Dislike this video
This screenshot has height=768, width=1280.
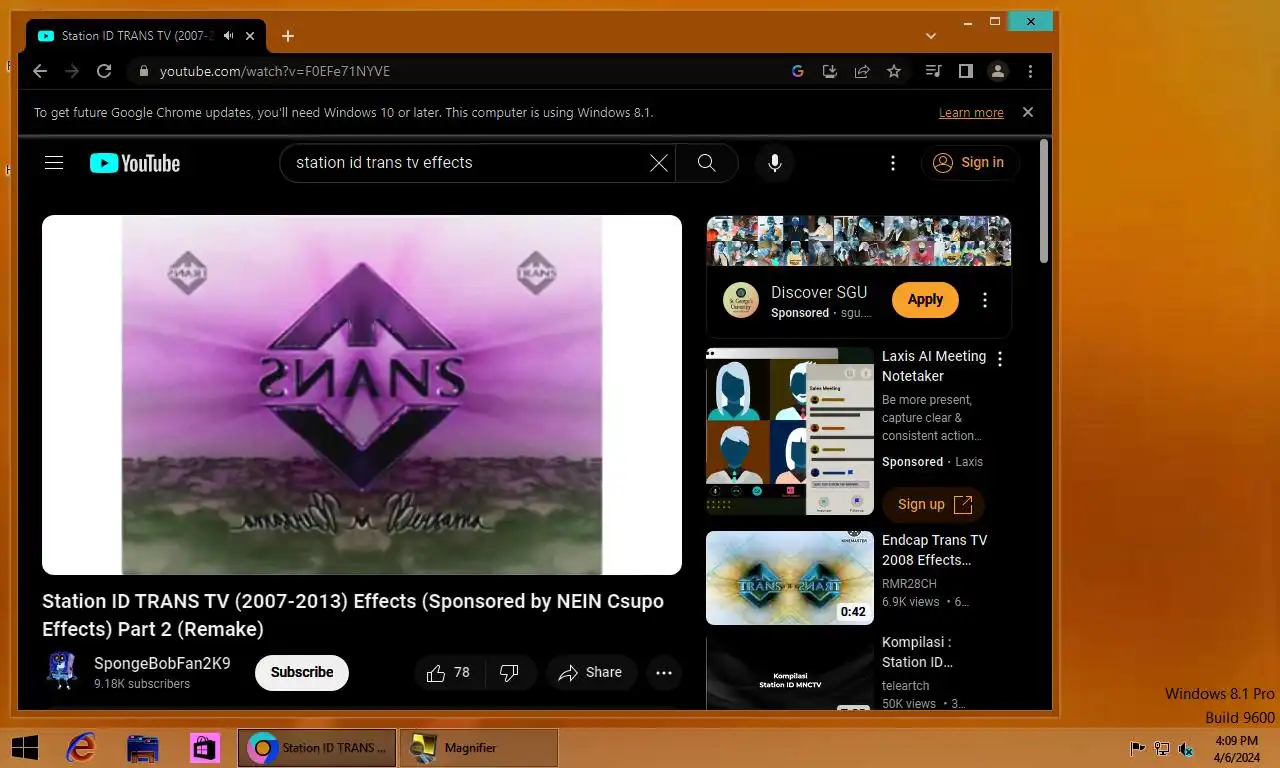(510, 673)
